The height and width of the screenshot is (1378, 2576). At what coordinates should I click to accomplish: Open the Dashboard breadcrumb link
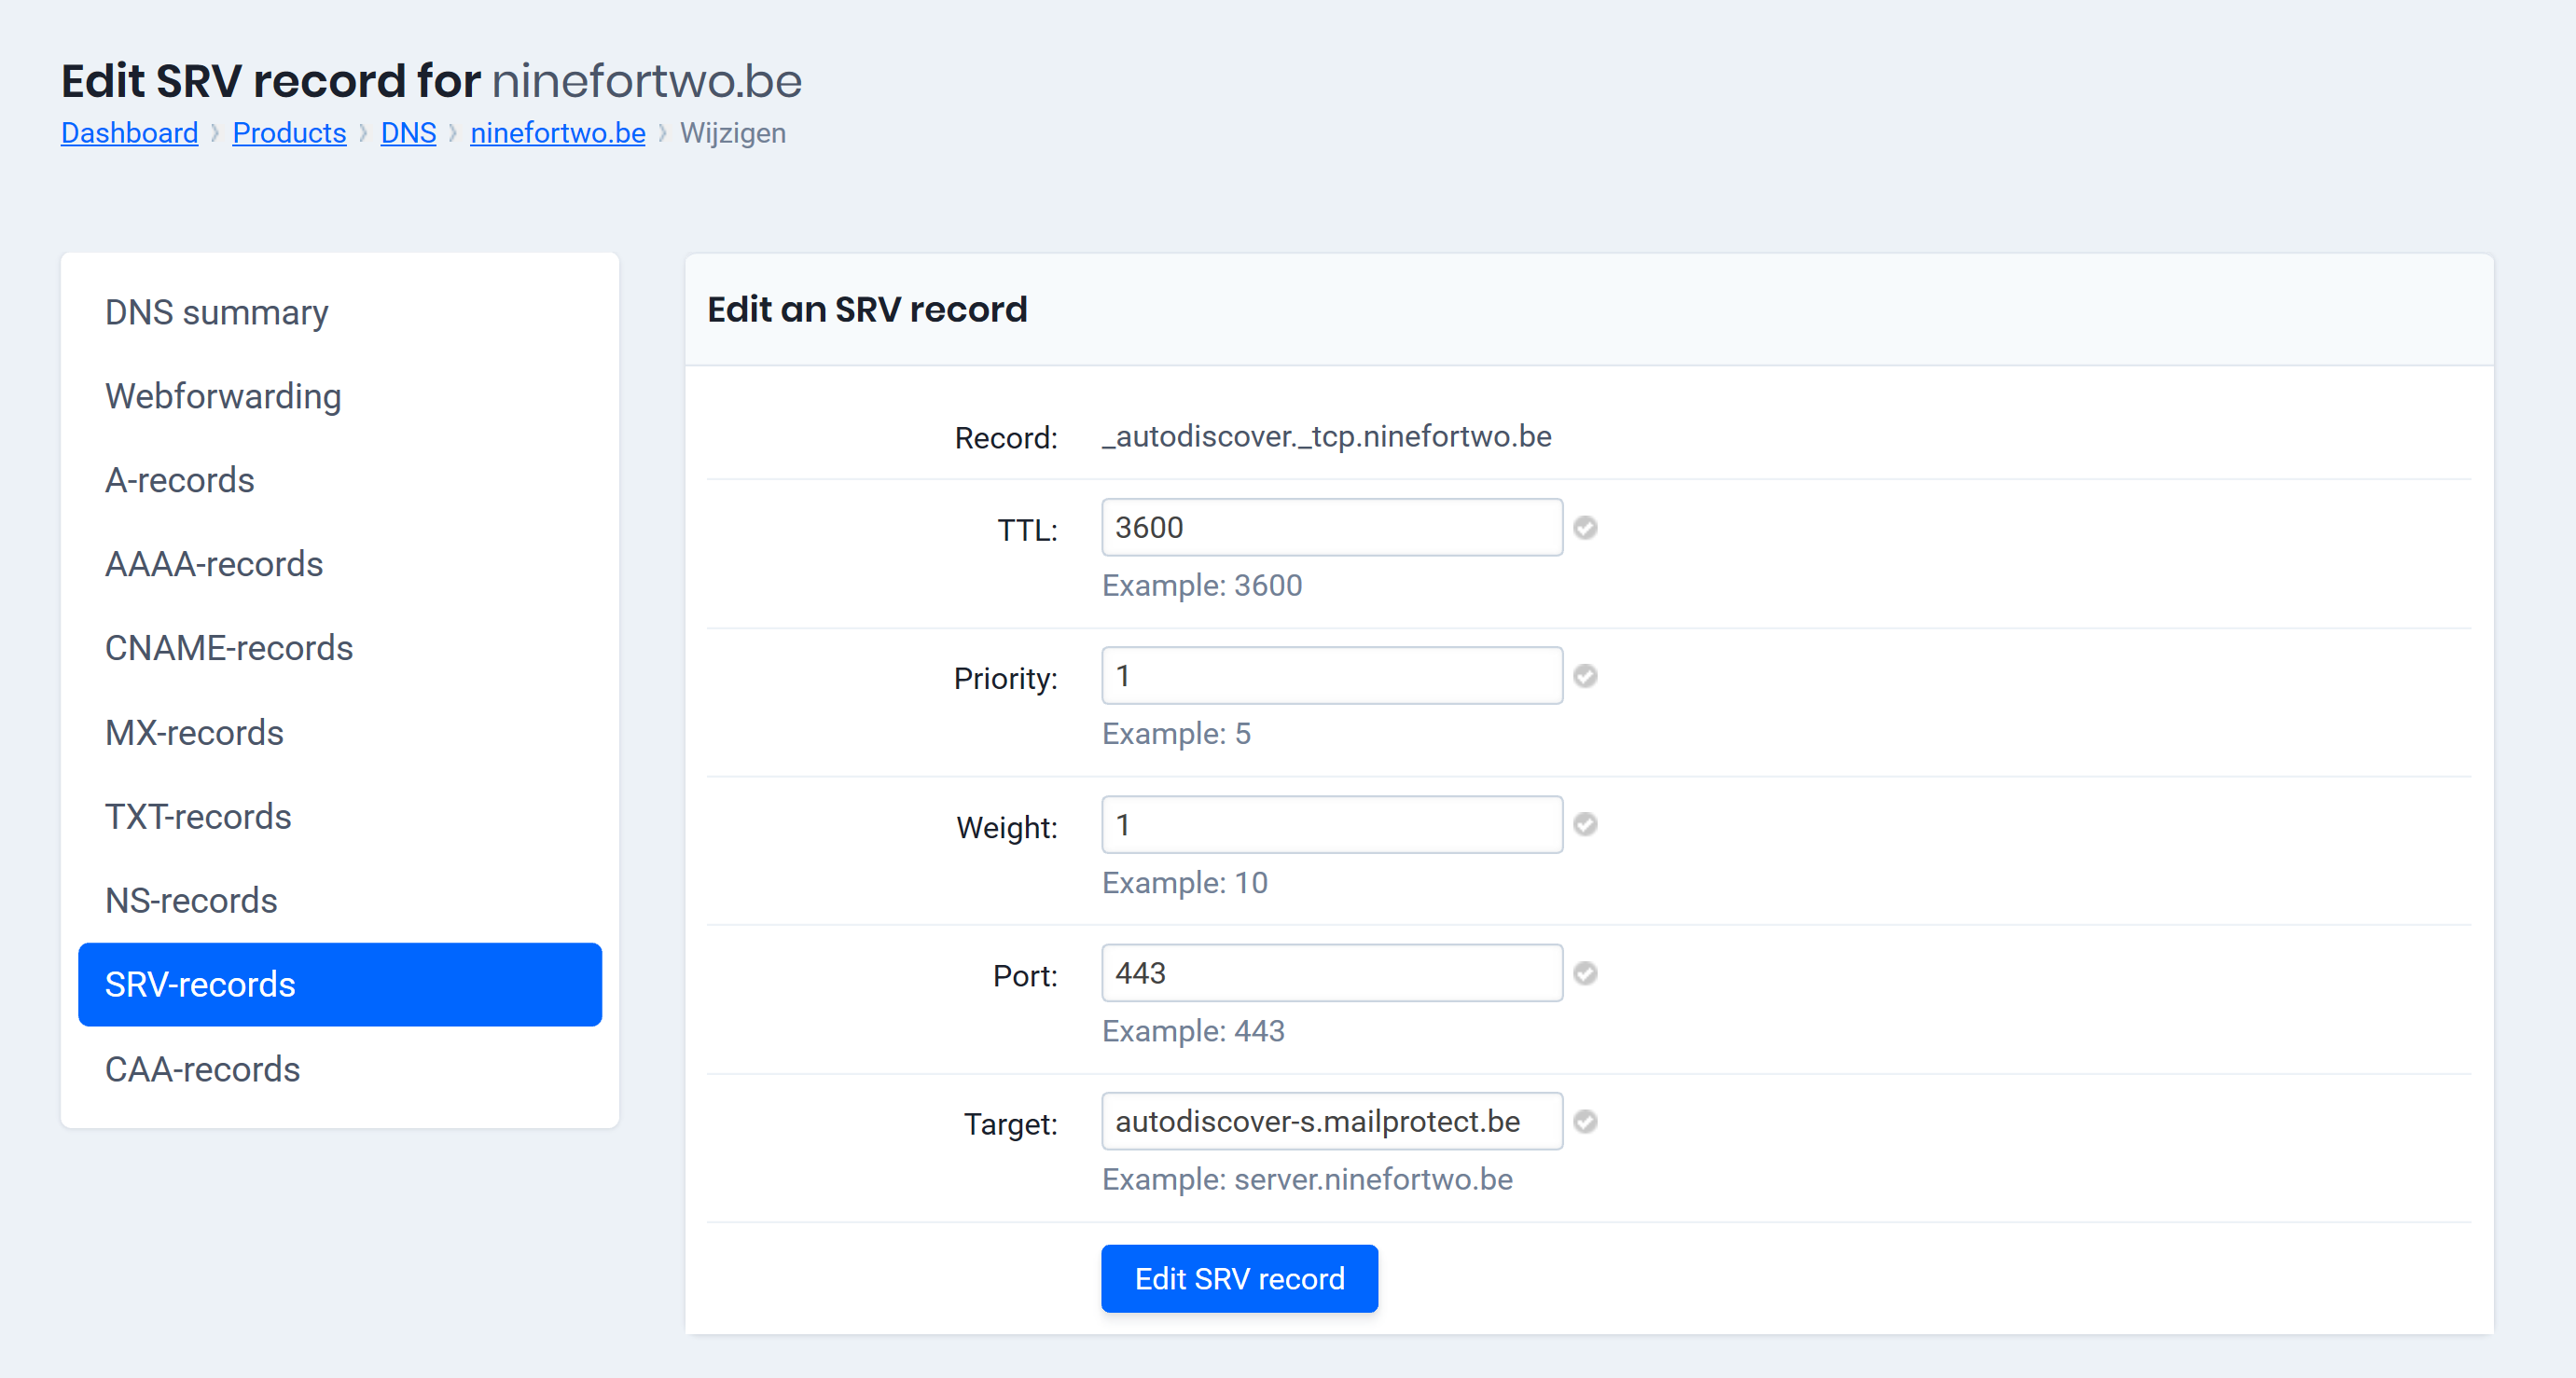(x=129, y=132)
